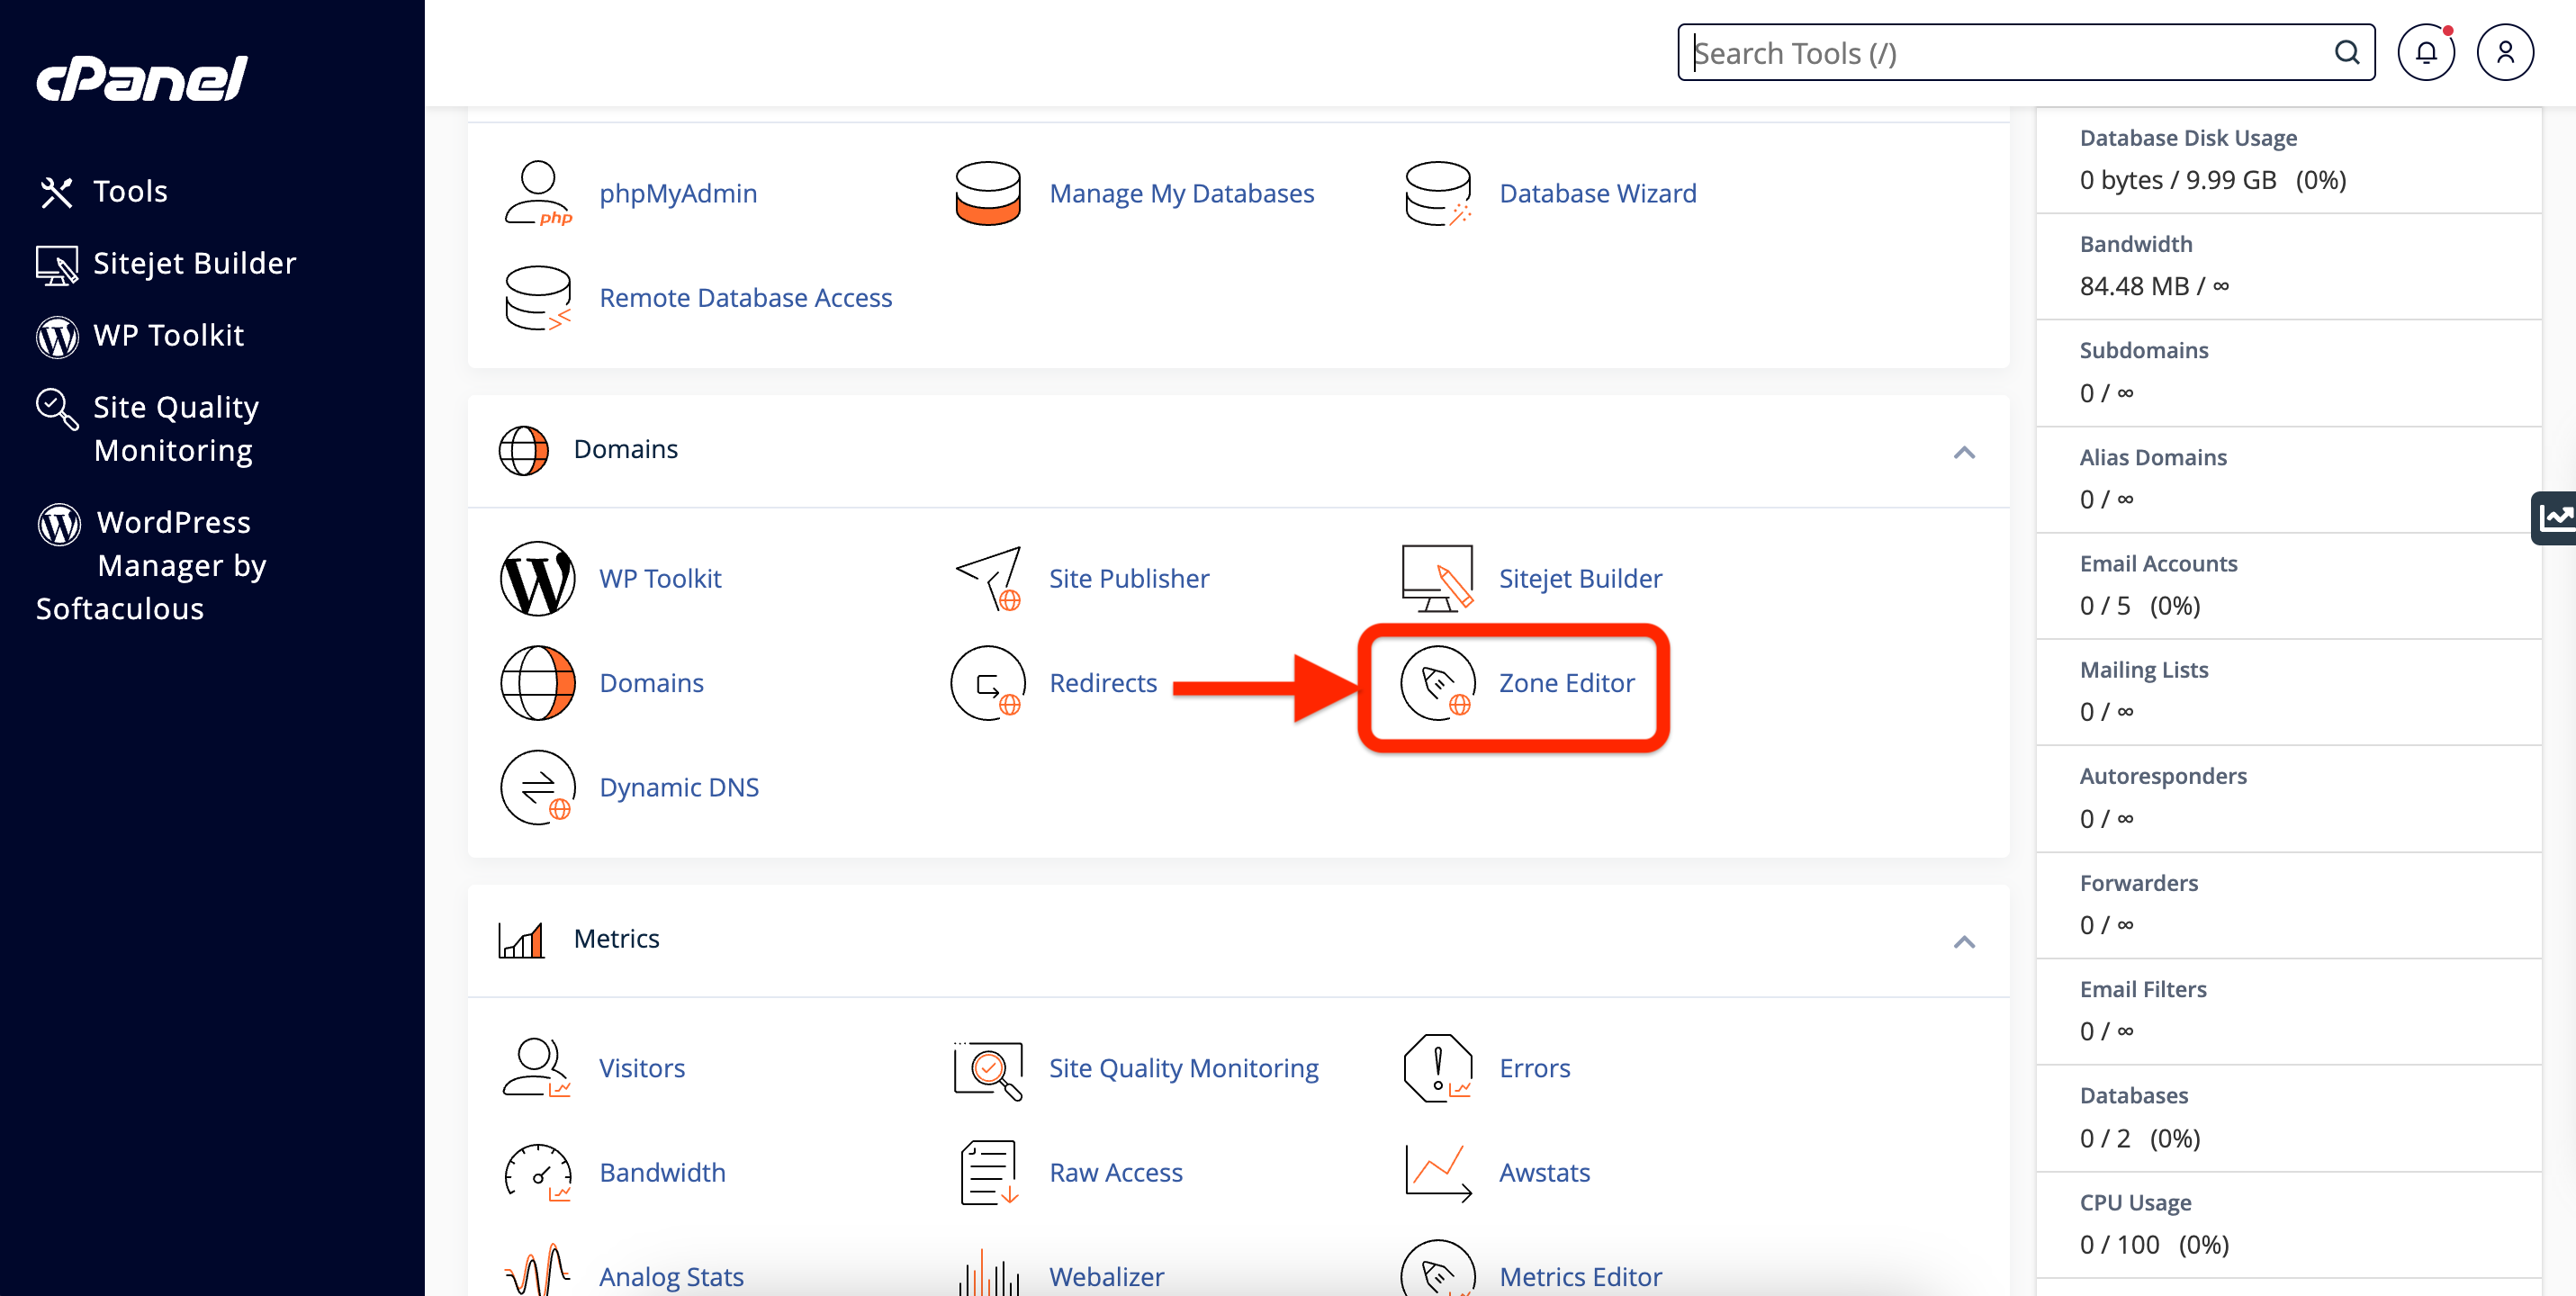Click the Dynamic DNS icon
Screen dimensions: 2576x1296
538,788
